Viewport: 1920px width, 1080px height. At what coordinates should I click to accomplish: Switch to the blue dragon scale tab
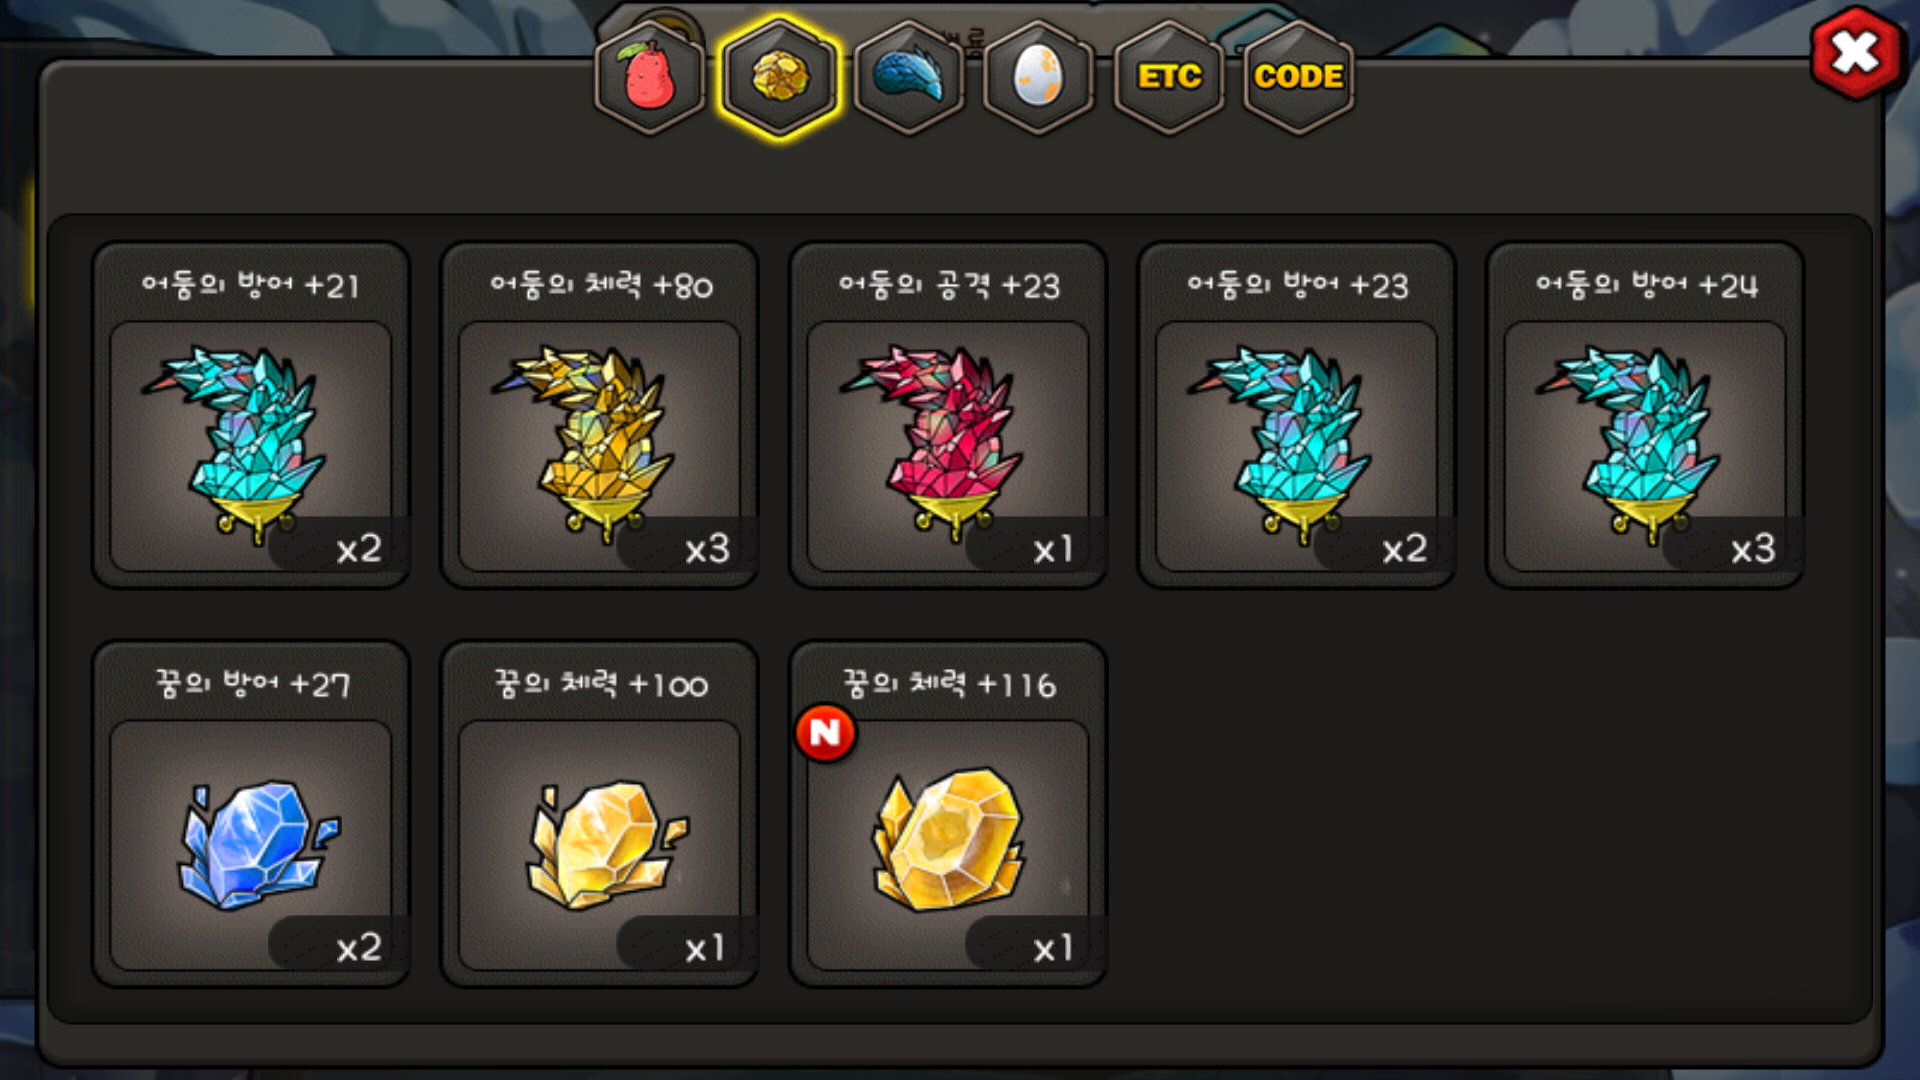909,77
